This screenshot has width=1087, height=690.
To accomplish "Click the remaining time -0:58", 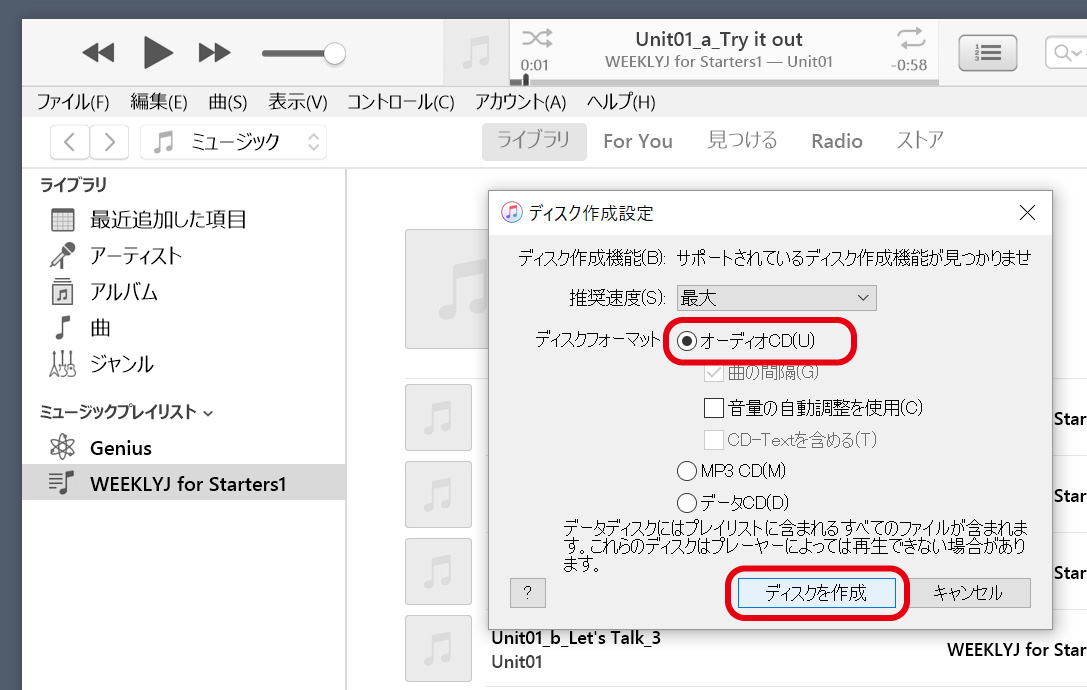I will (909, 65).
